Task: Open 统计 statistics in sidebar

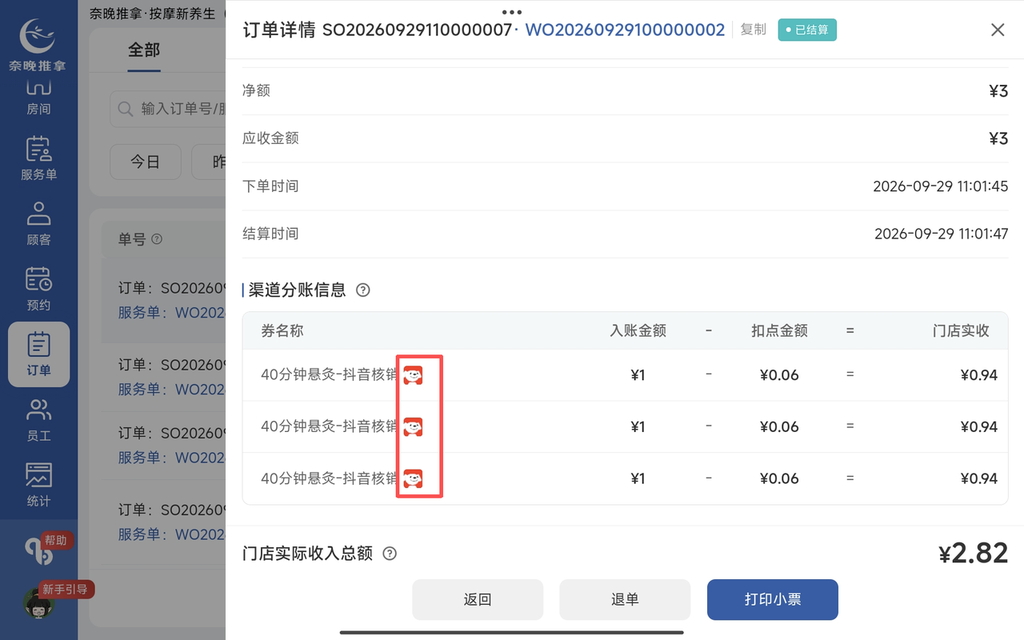Action: (x=39, y=485)
